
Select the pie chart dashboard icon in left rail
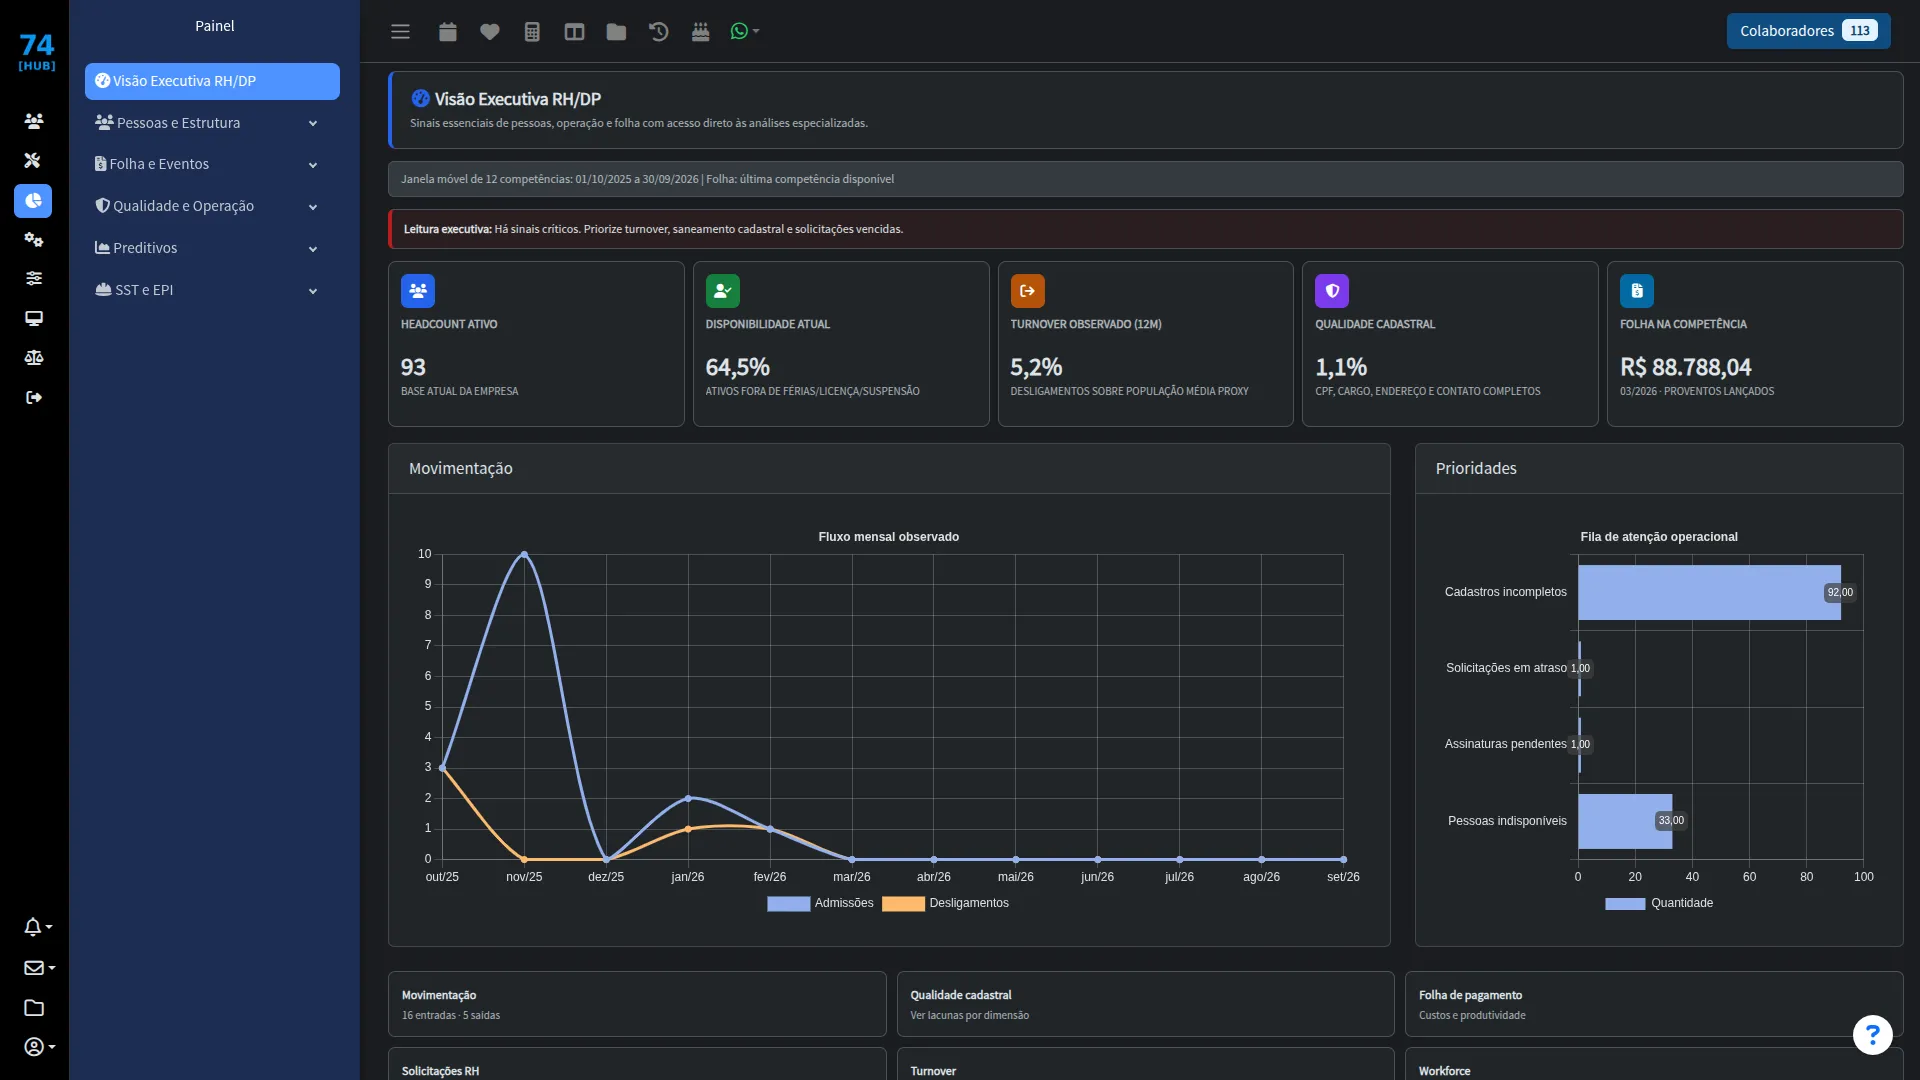pos(33,200)
